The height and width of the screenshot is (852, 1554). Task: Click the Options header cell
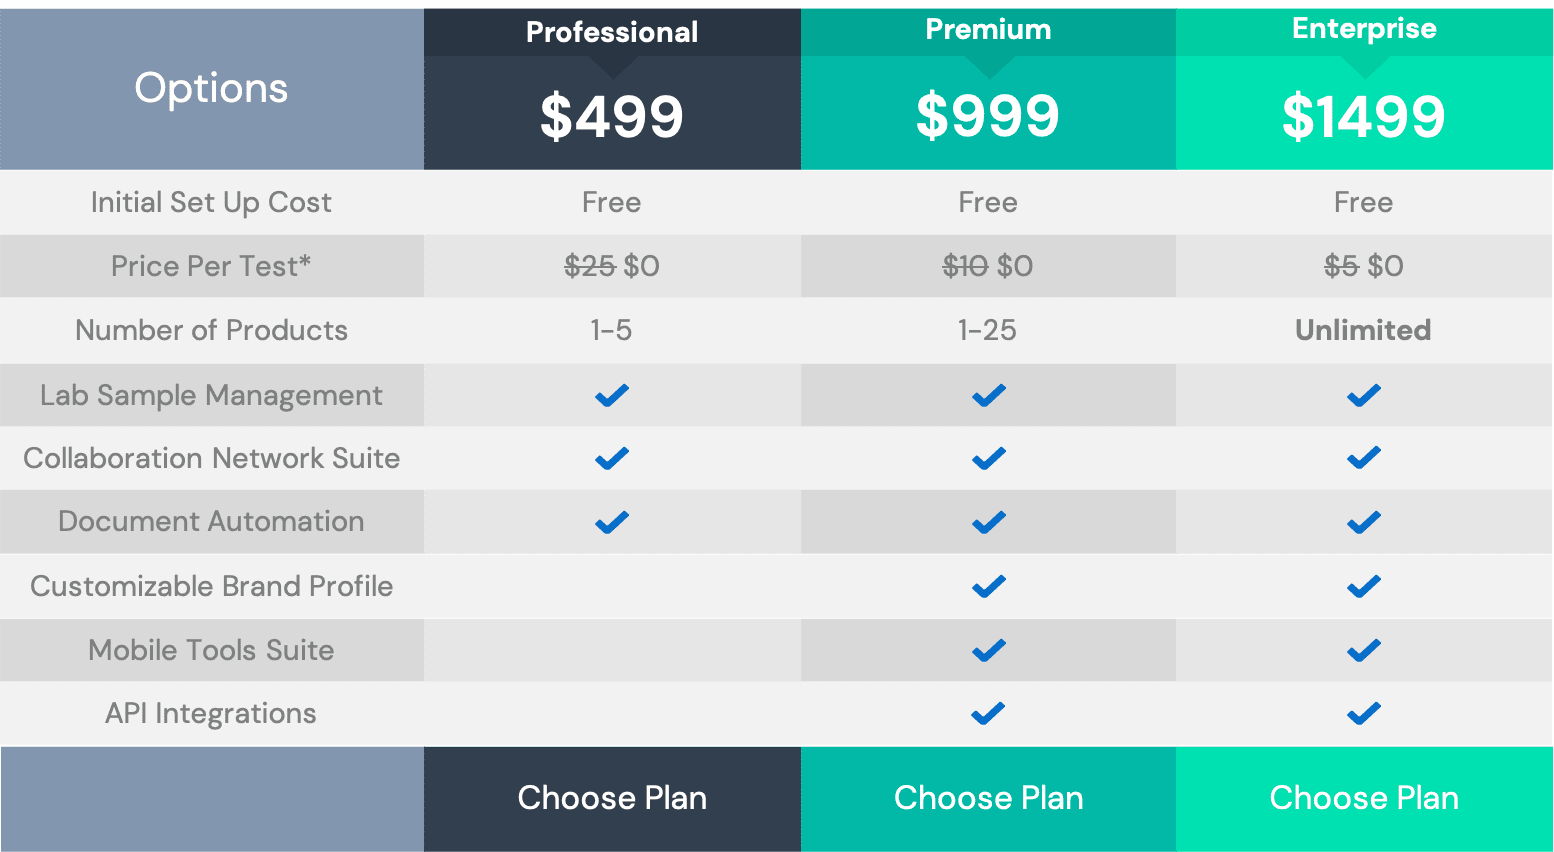pos(212,89)
